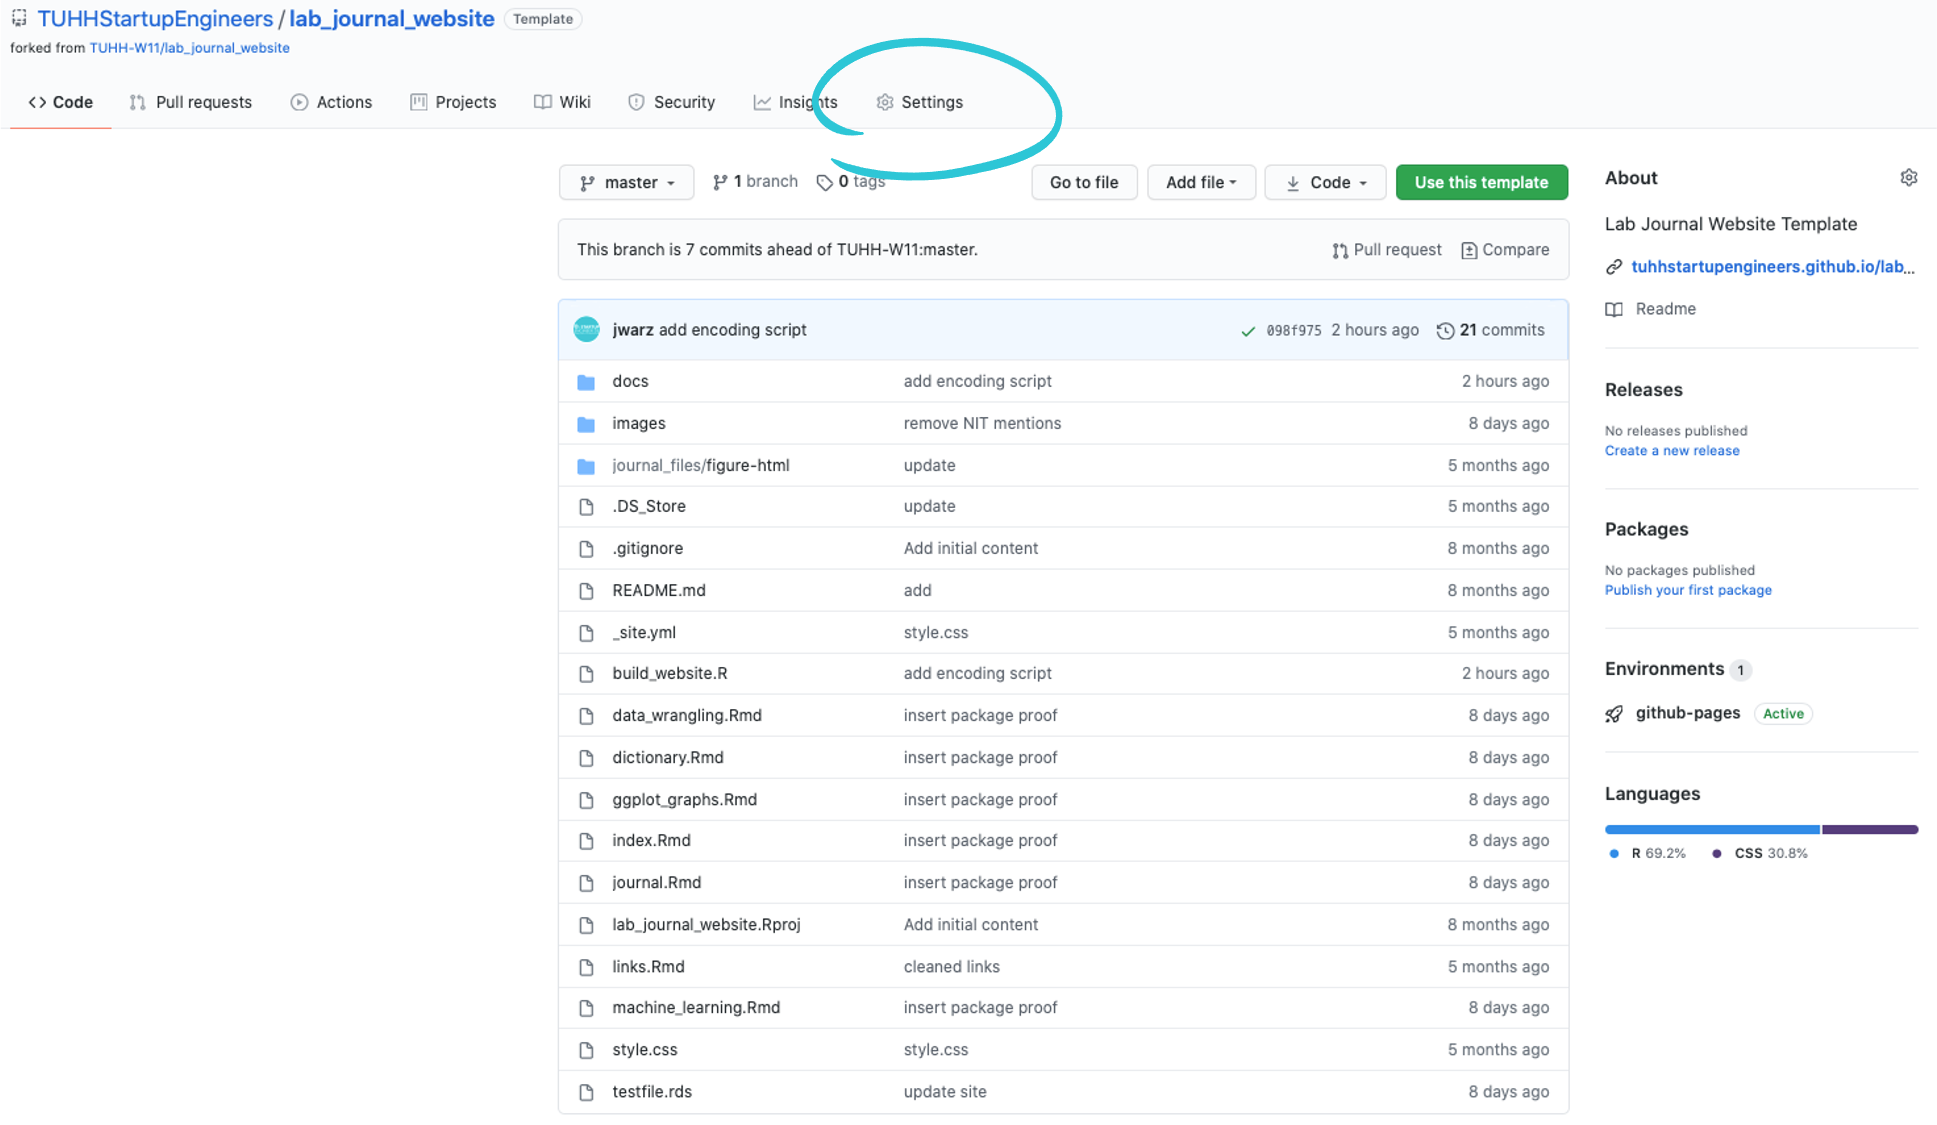This screenshot has height=1125, width=1937.
Task: Open the Code download dropdown
Action: point(1325,182)
